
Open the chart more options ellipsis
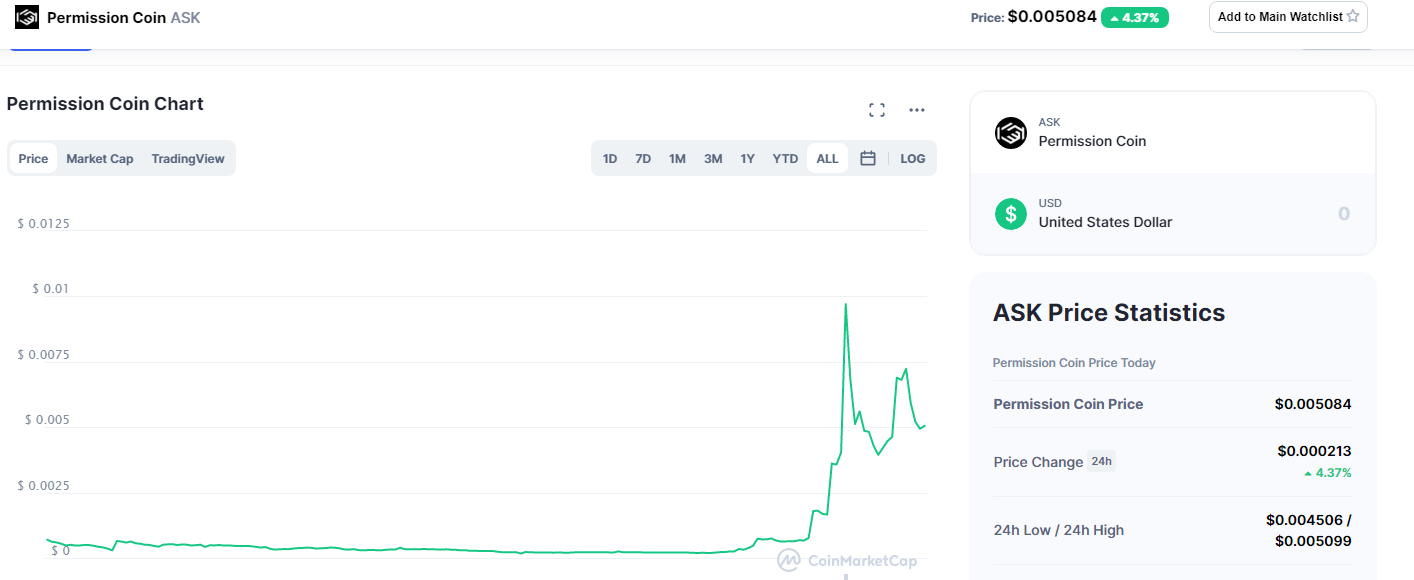pos(917,110)
